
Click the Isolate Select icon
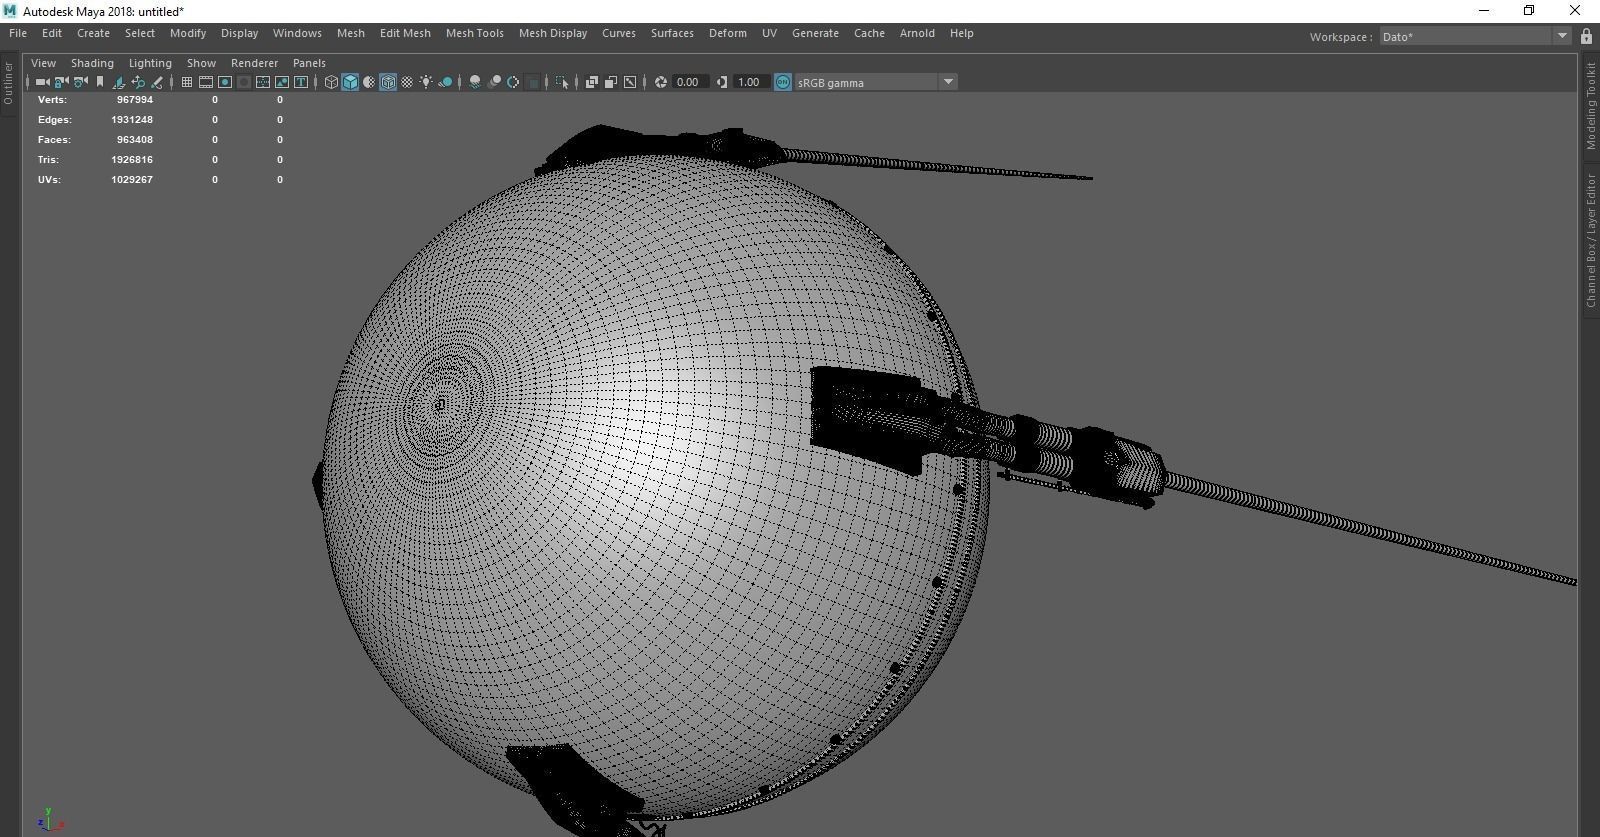coord(562,82)
